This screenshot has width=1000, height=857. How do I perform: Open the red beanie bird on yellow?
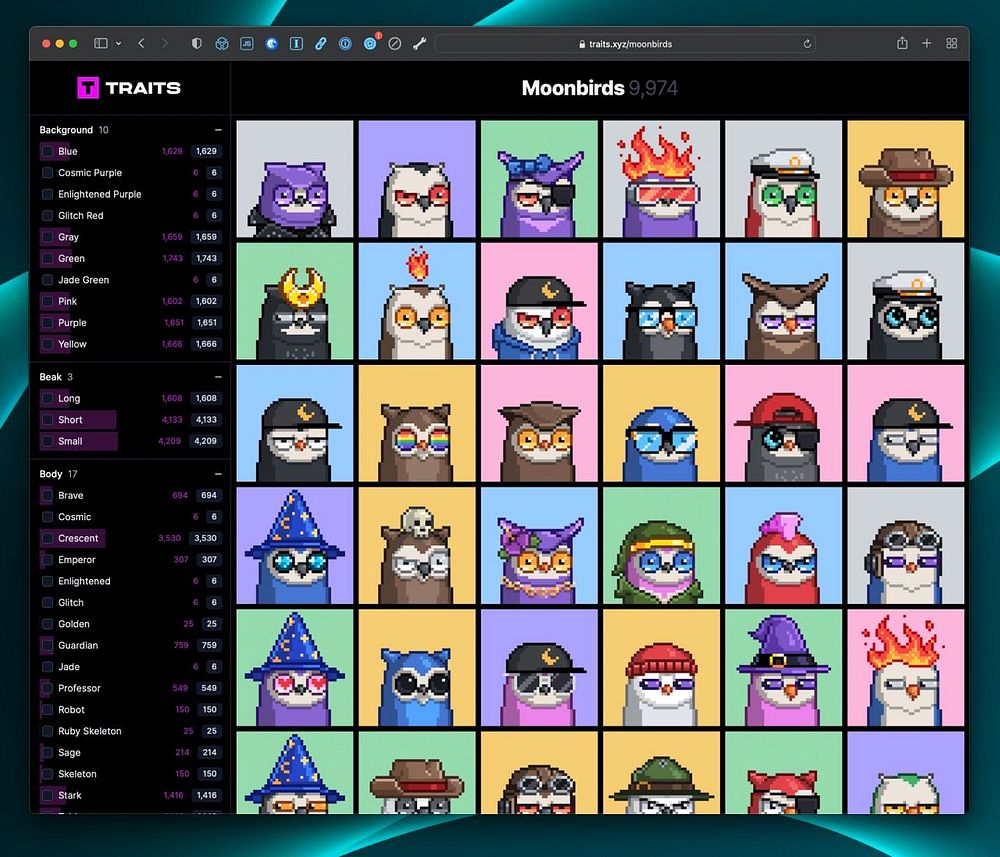[661, 668]
